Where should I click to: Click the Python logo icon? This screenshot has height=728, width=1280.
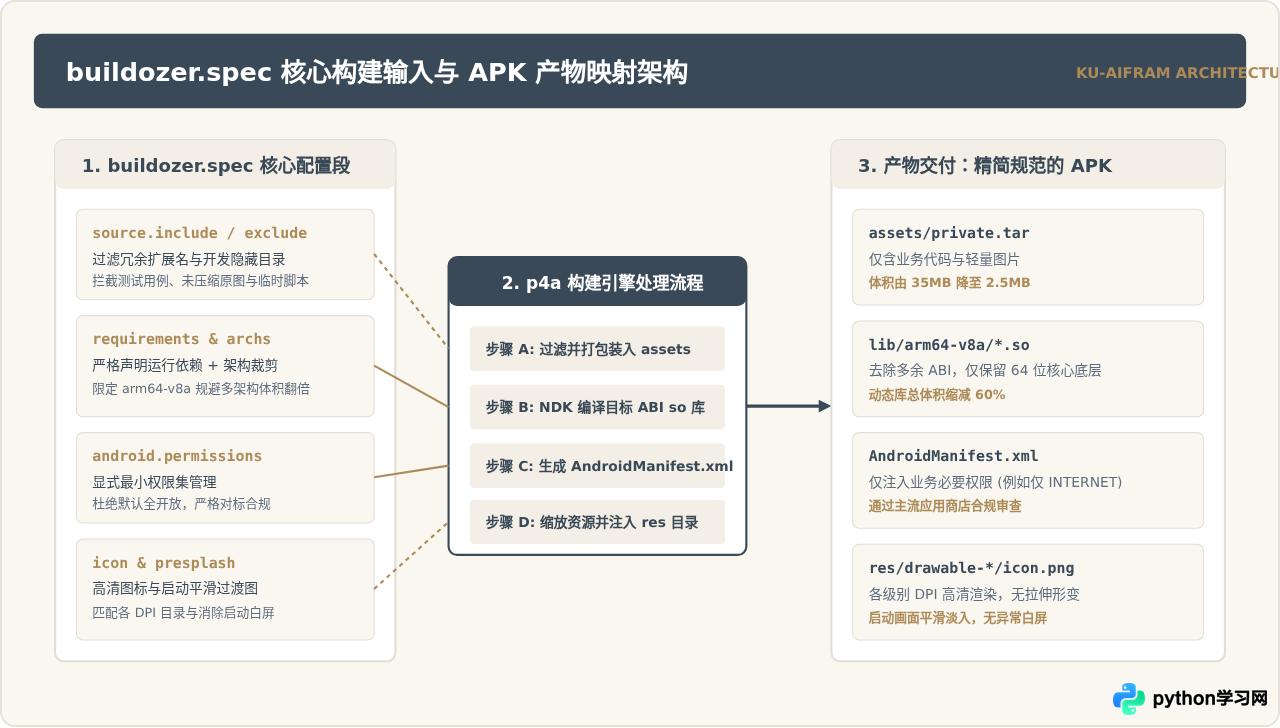tap(1129, 699)
